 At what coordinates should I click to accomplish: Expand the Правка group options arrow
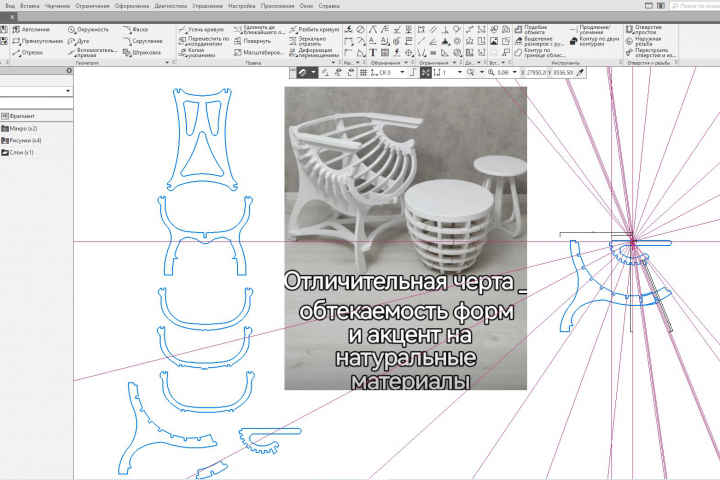[333, 63]
